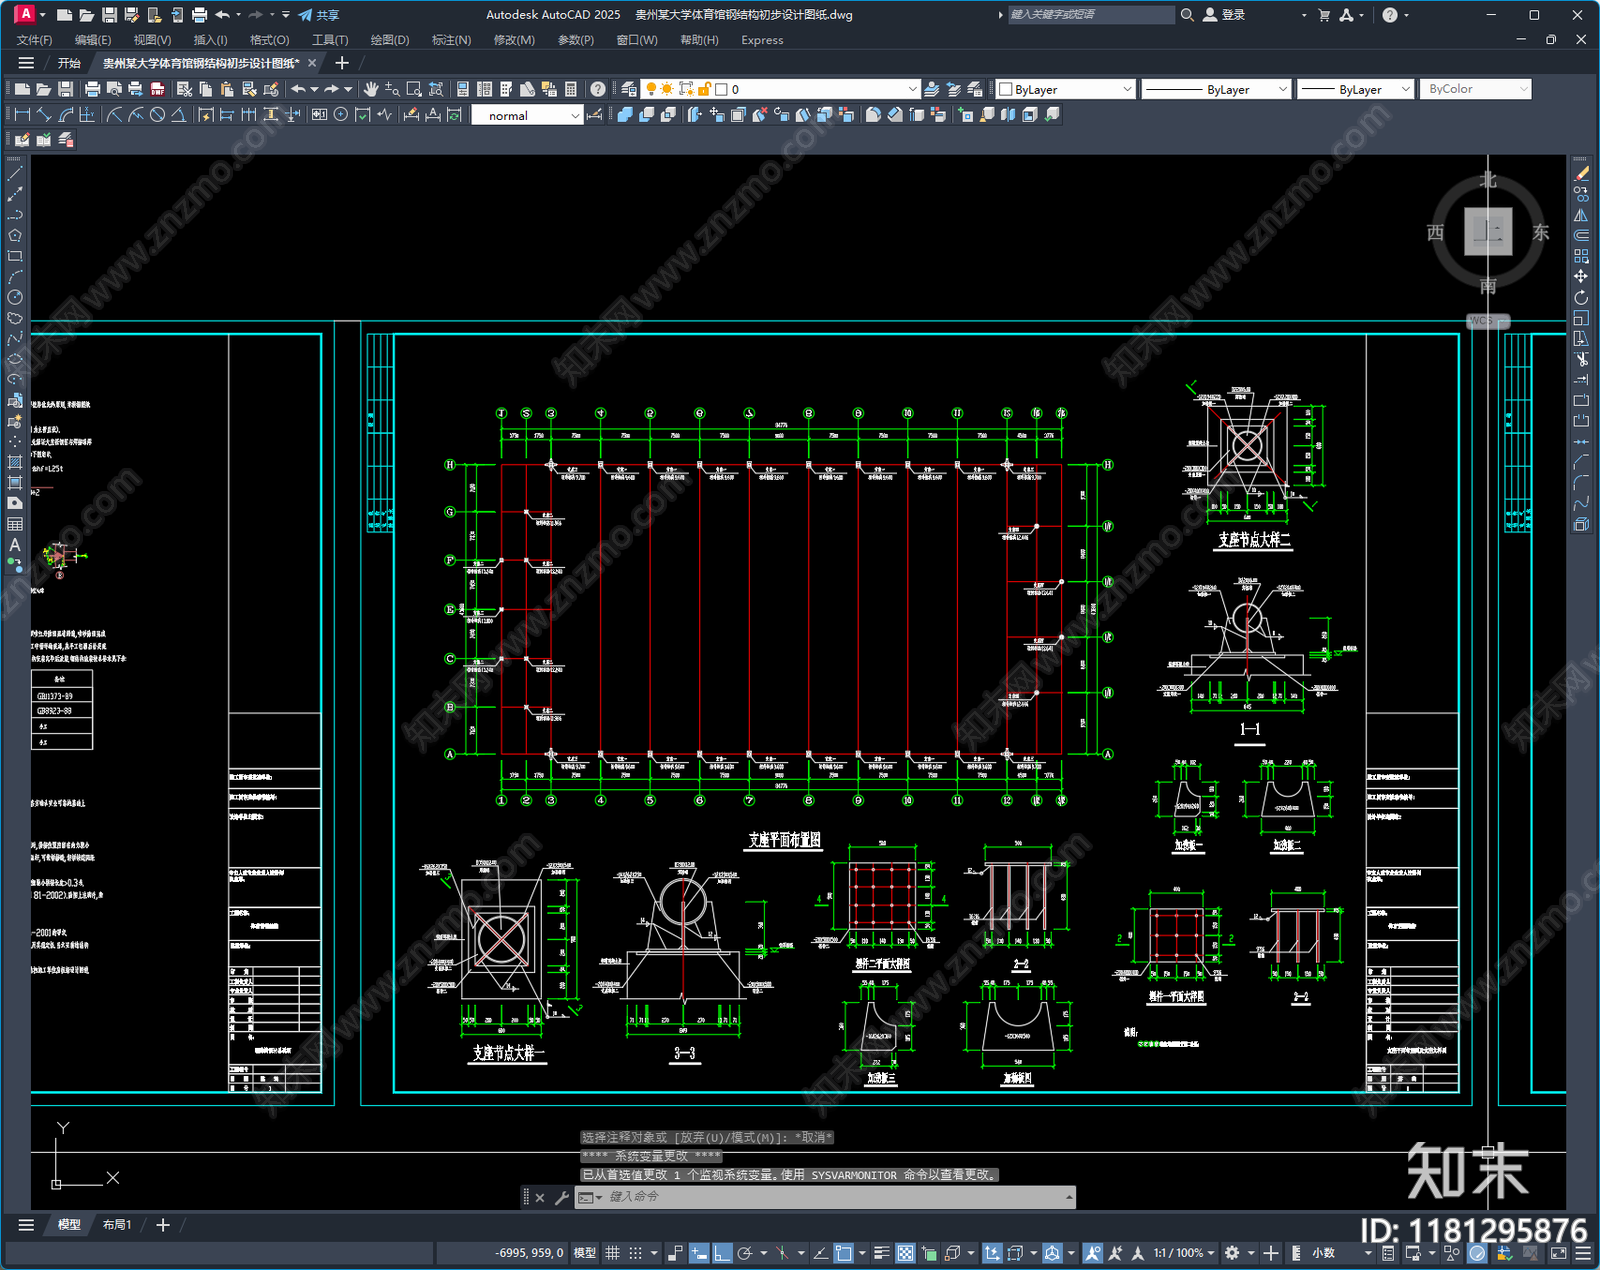Image resolution: width=1600 pixels, height=1270 pixels.
Task: Select the Rotate tool in modify toolbar
Action: pyautogui.click(x=1581, y=297)
